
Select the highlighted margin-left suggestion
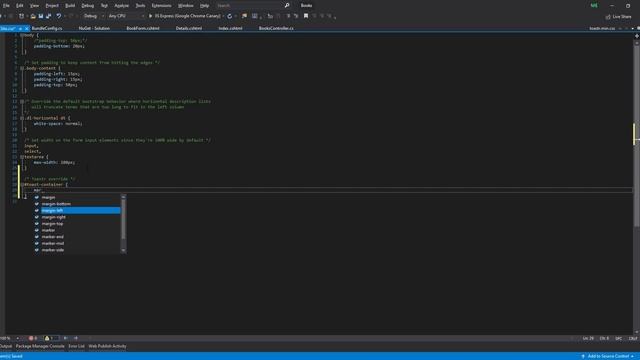(78, 211)
